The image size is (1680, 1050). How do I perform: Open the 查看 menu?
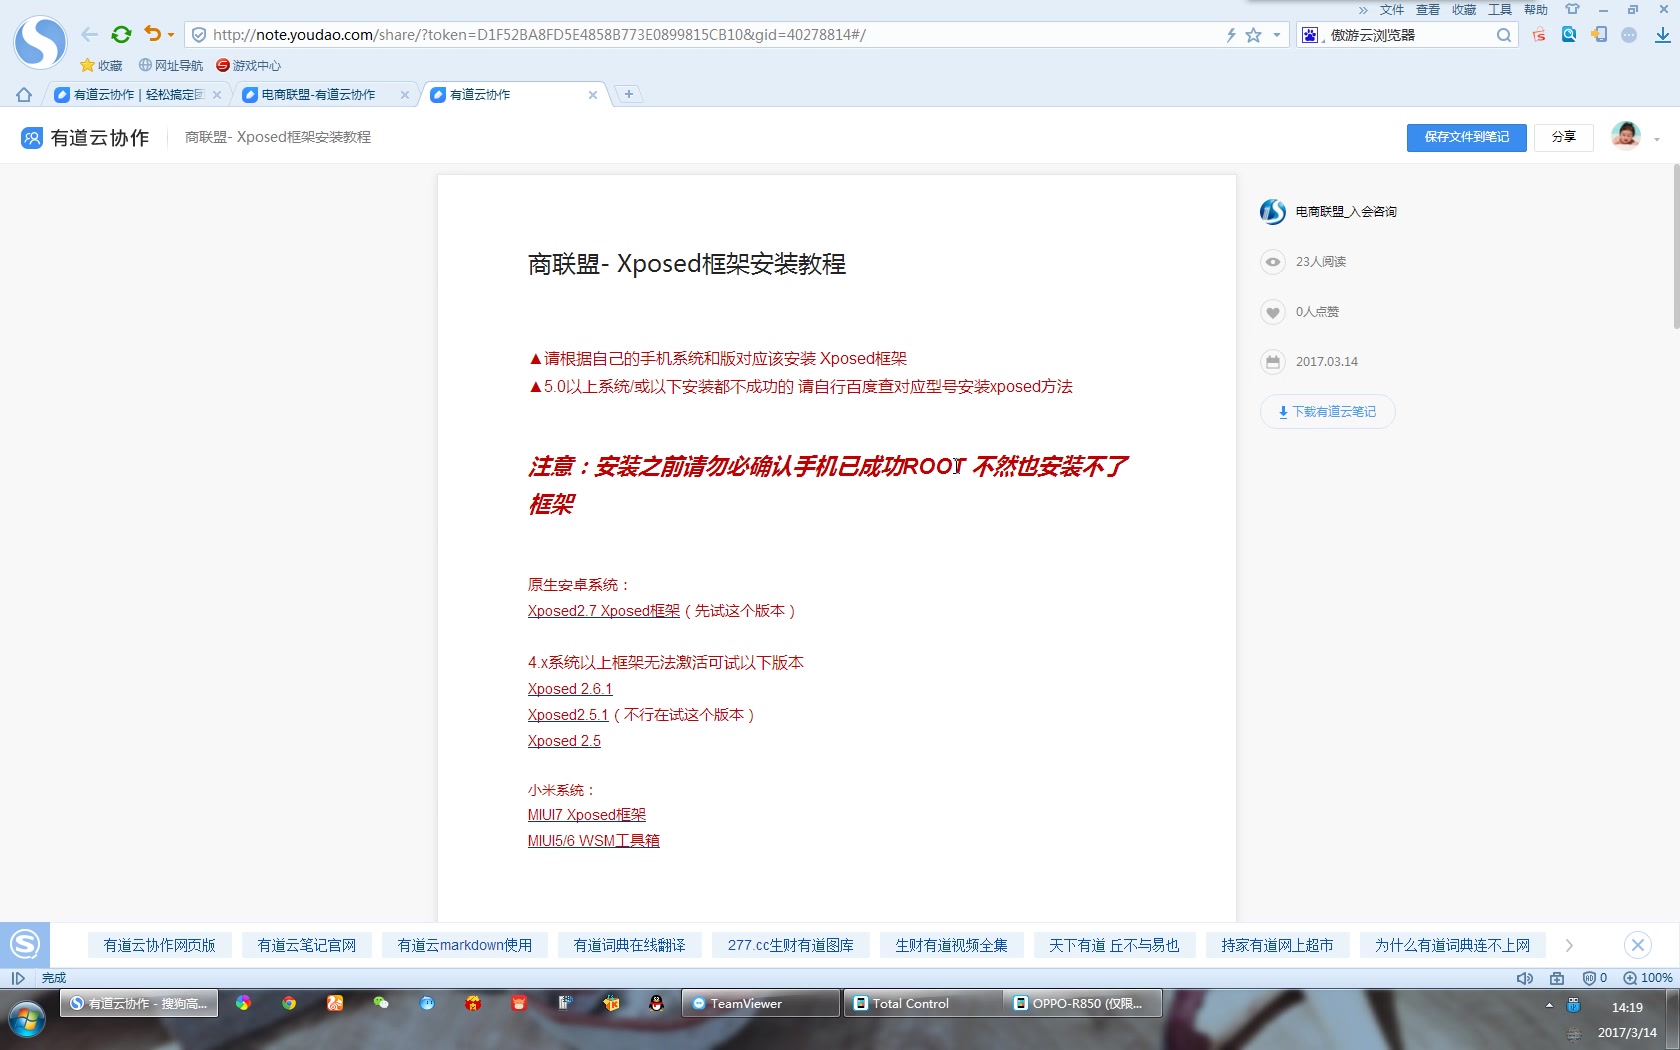pos(1428,10)
